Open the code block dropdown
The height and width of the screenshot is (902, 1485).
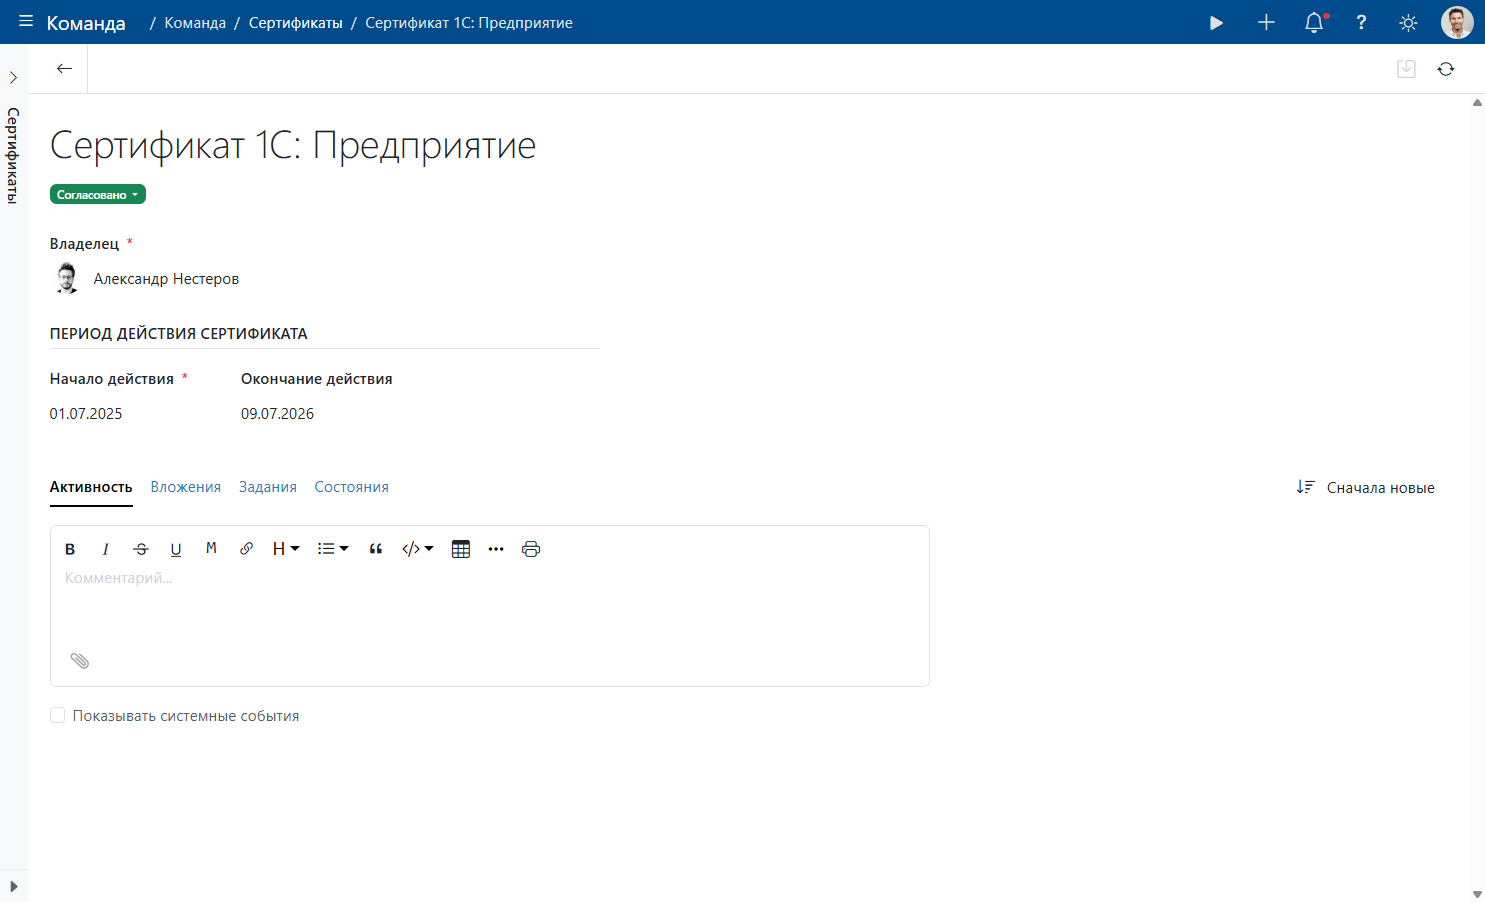[x=418, y=549]
